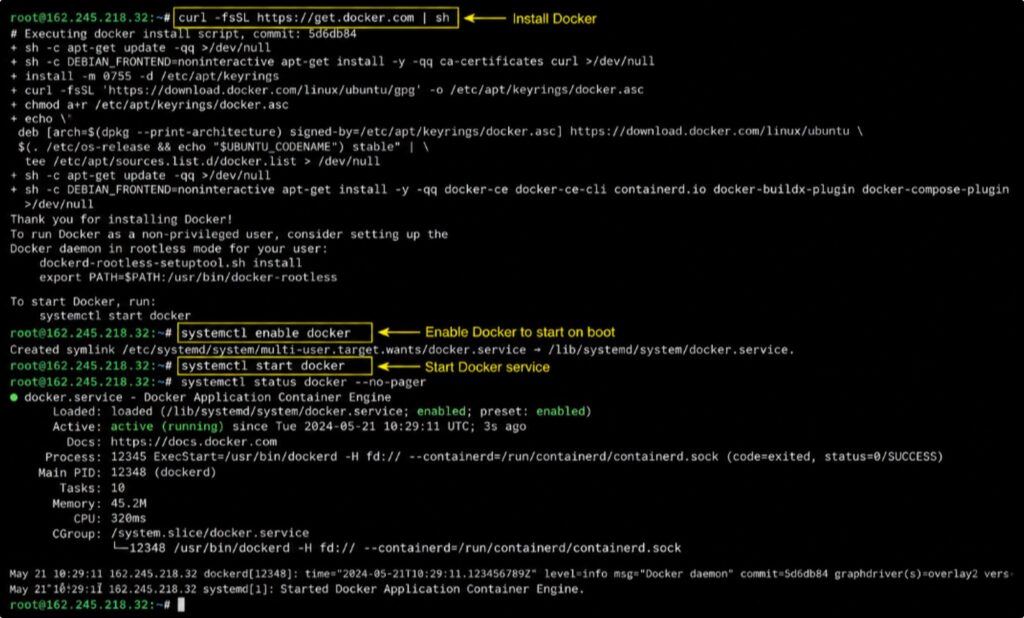The width and height of the screenshot is (1024, 618).
Task: Click the 'tee /etc/apt/sources.list.d/docker.list' line
Action: (x=202, y=161)
